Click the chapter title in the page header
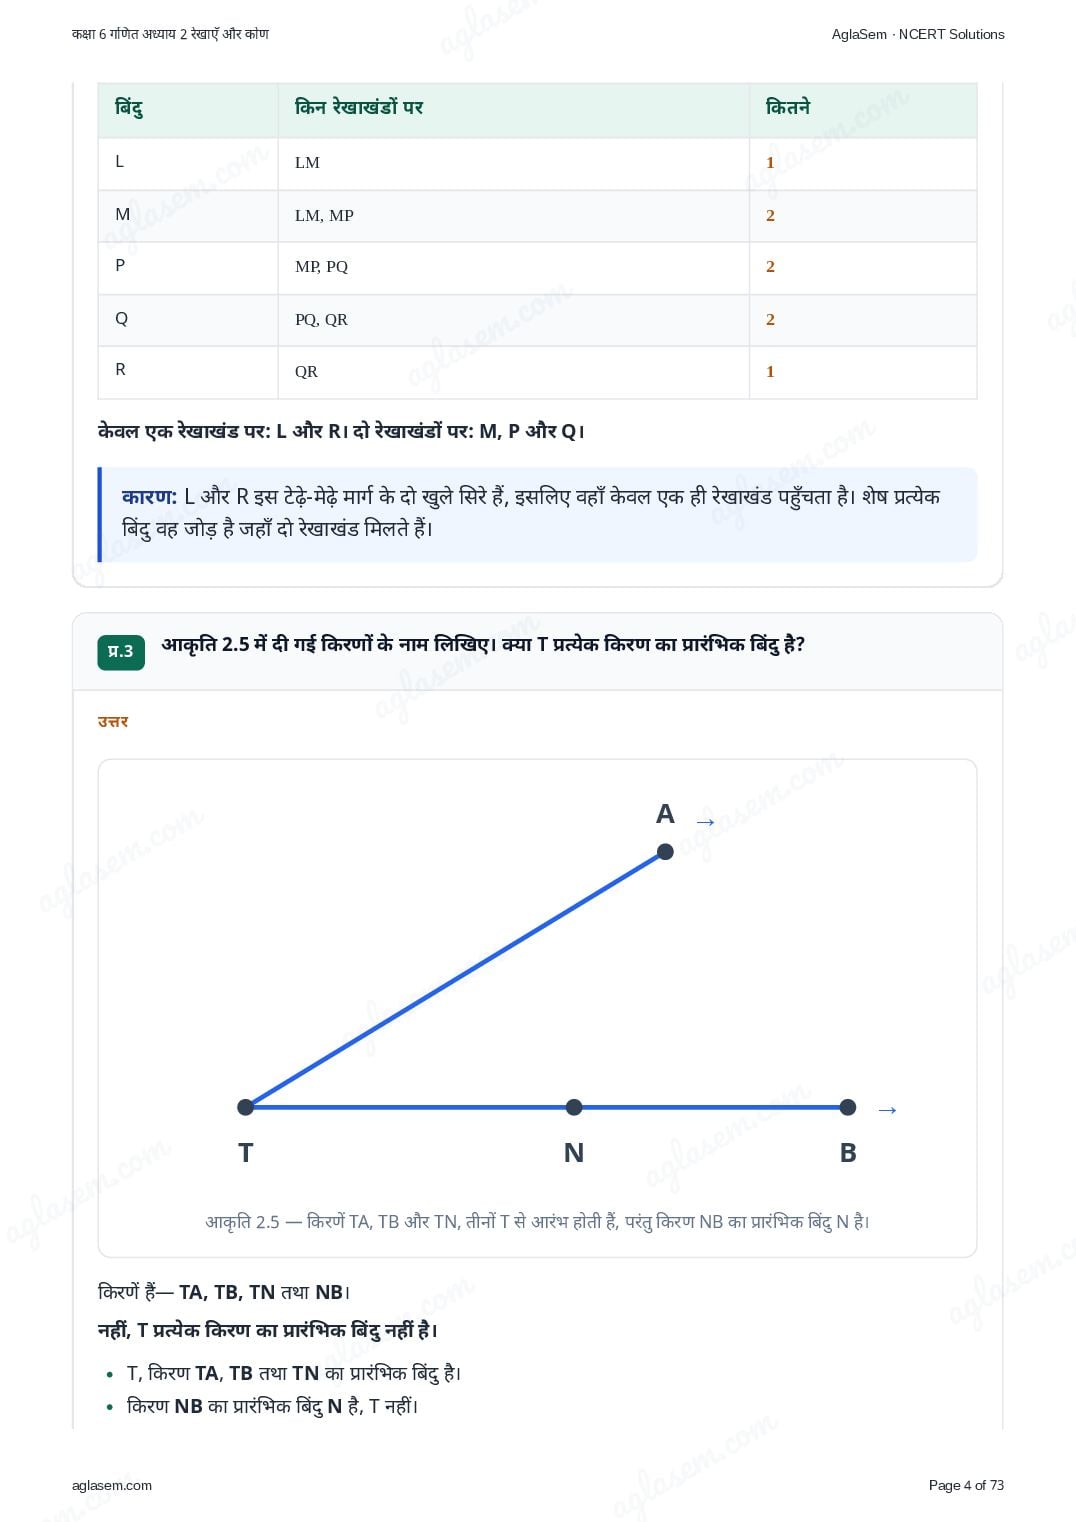This screenshot has height=1522, width=1076. 170,34
